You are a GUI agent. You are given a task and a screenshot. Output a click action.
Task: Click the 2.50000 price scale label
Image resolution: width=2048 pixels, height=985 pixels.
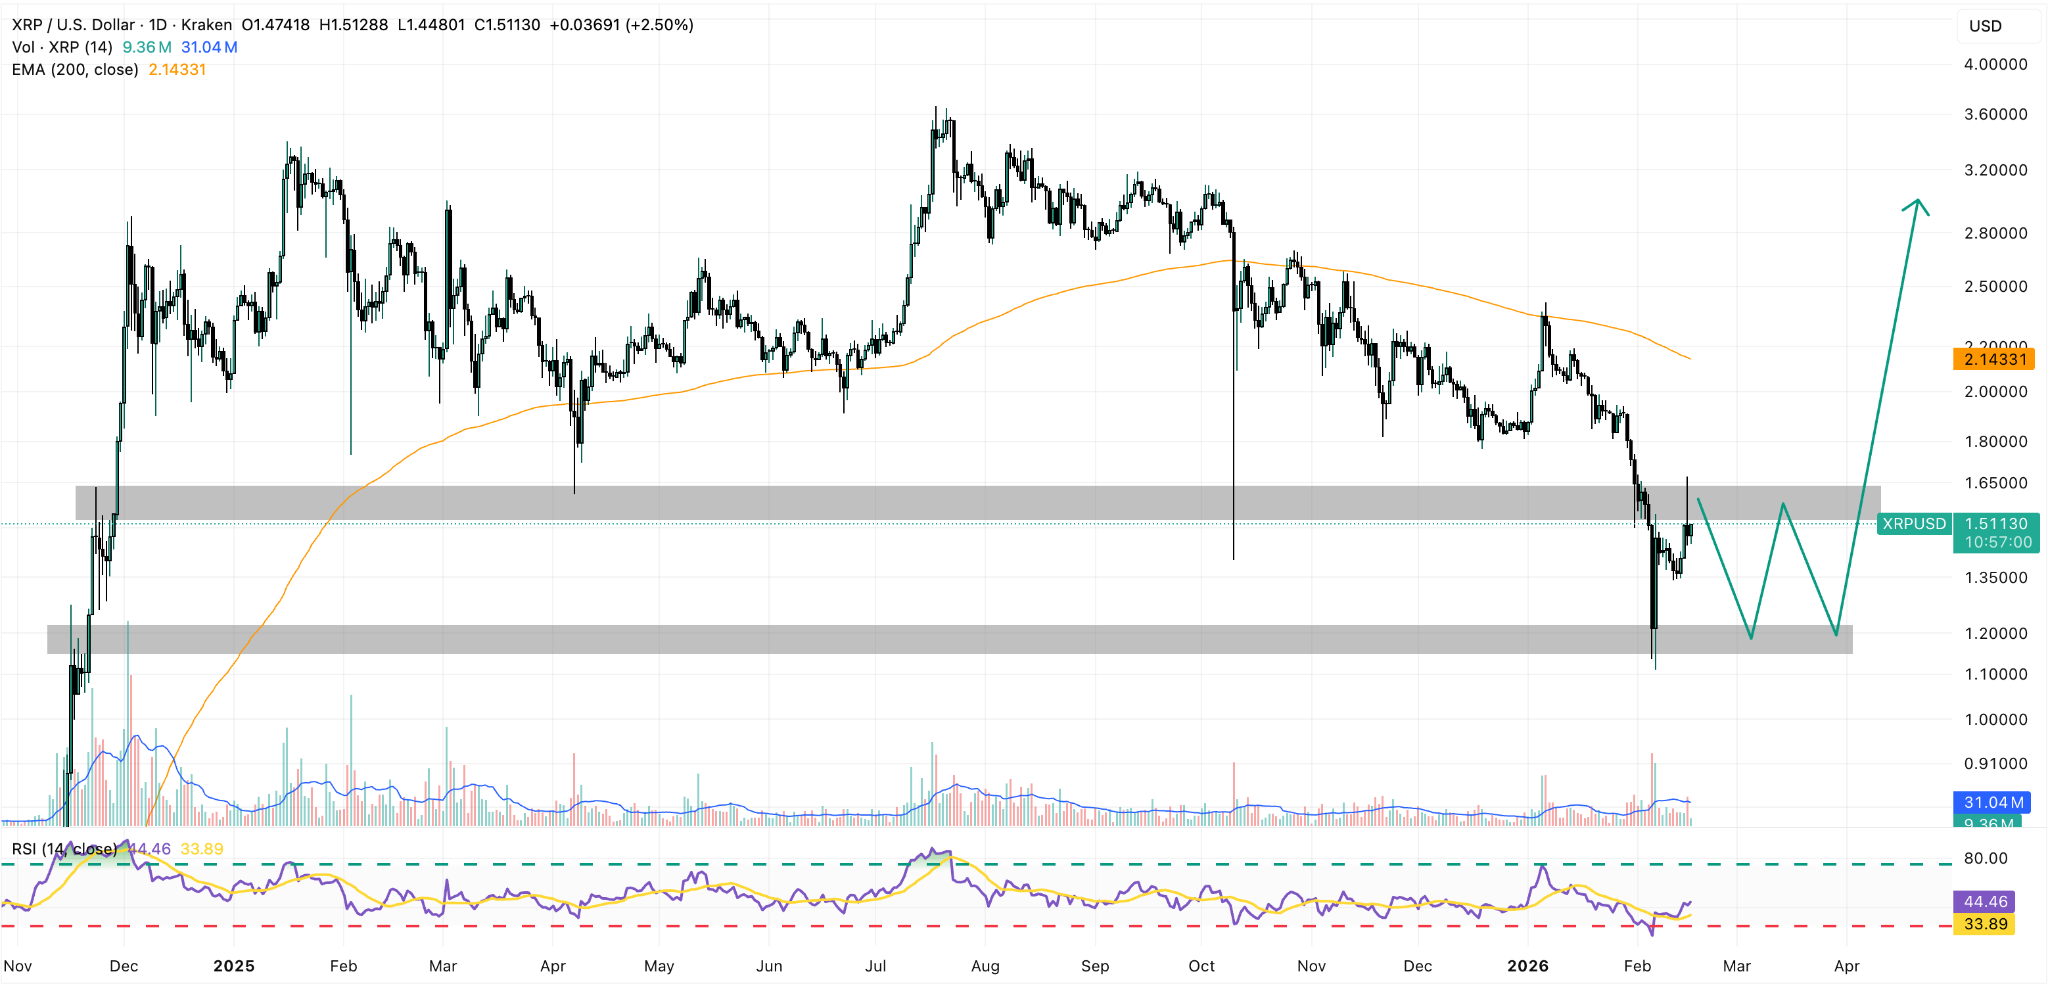click(x=1996, y=286)
